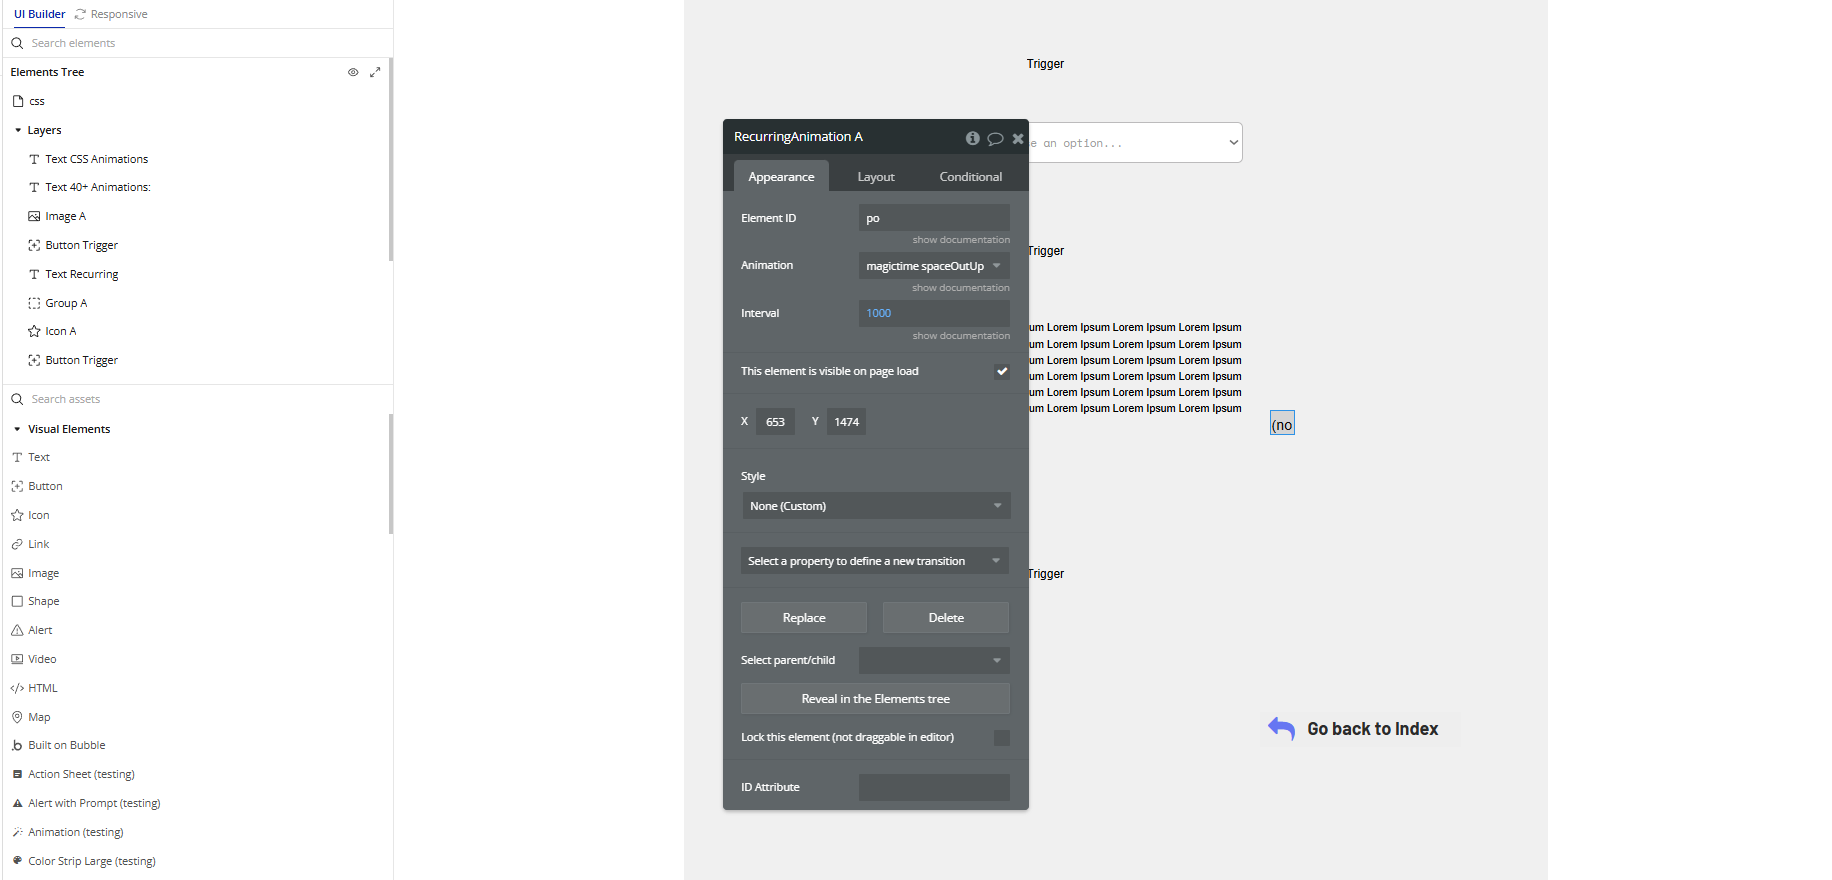Click the Map pin icon in Visual Elements
This screenshot has width=1832, height=880.
17,717
